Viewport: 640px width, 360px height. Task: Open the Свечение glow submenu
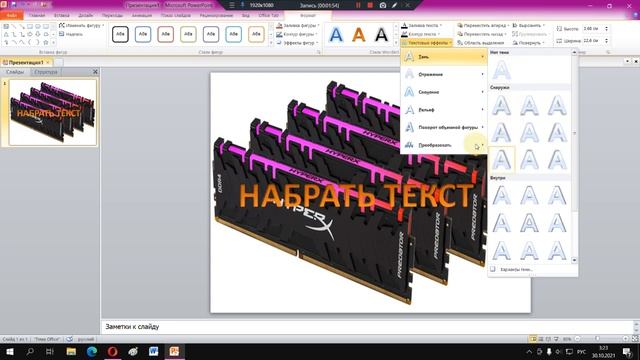point(444,92)
